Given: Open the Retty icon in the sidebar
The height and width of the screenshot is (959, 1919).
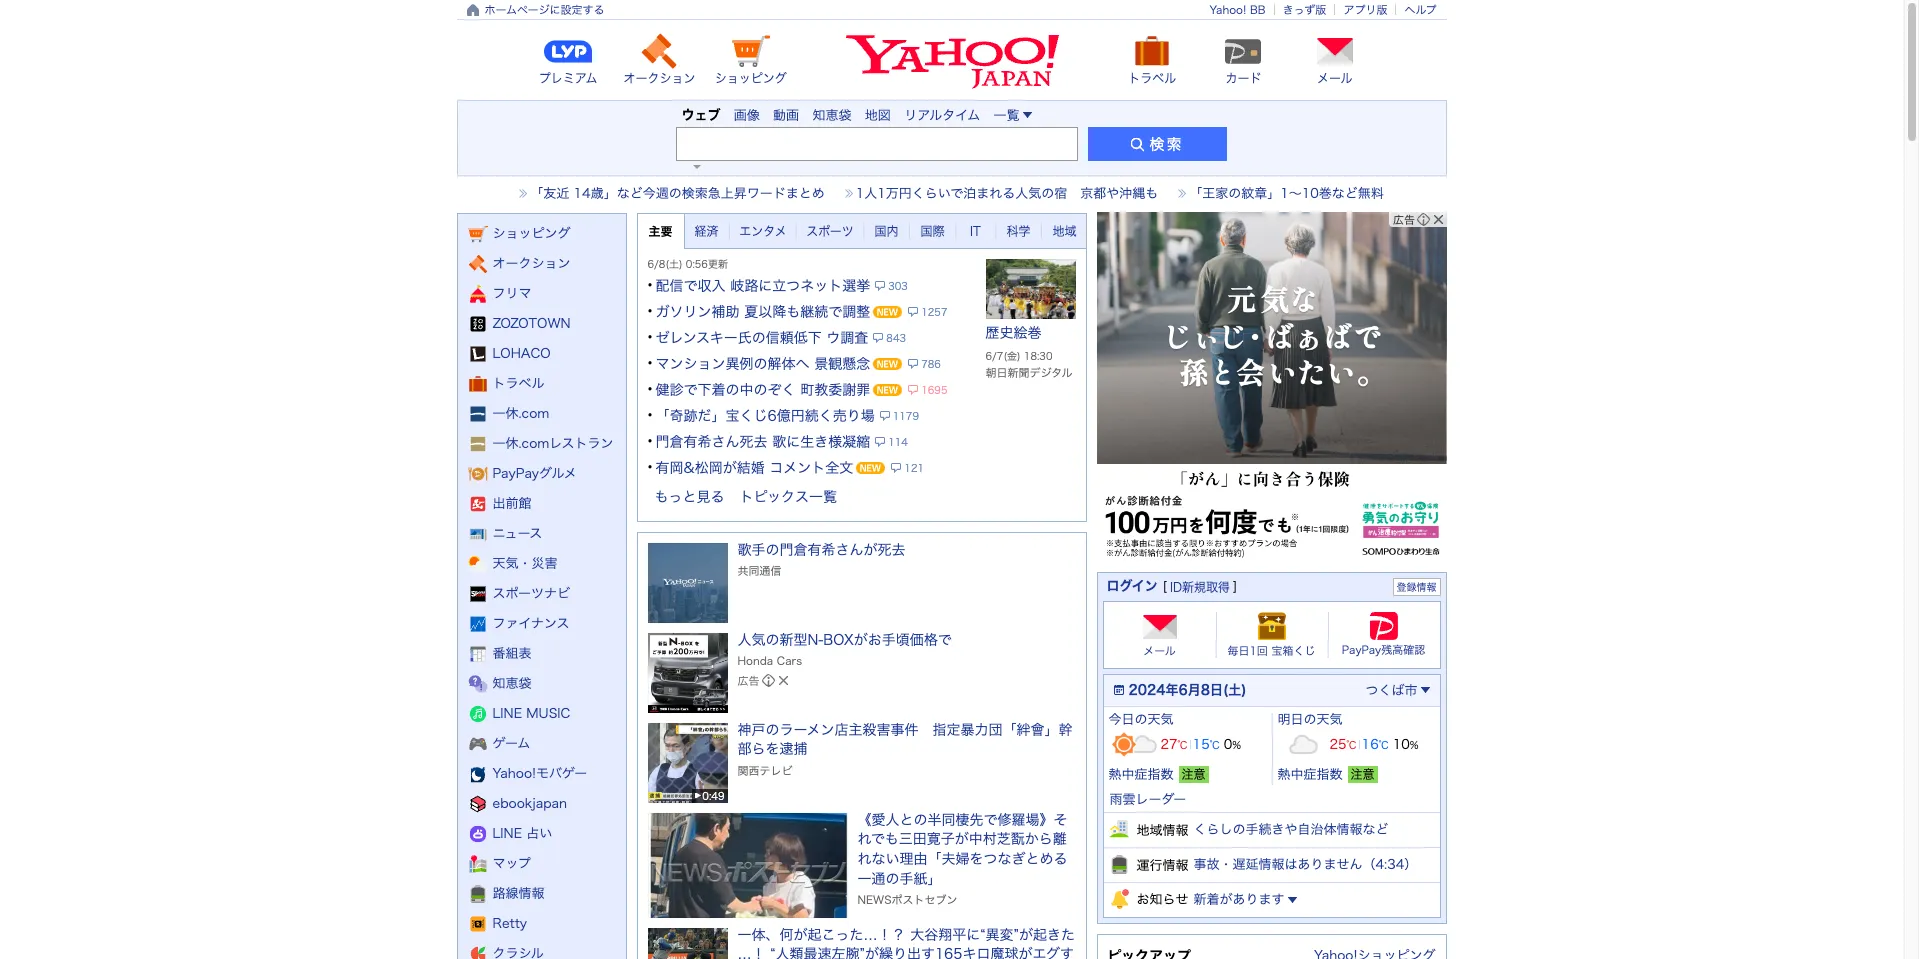Looking at the screenshot, I should 478,924.
